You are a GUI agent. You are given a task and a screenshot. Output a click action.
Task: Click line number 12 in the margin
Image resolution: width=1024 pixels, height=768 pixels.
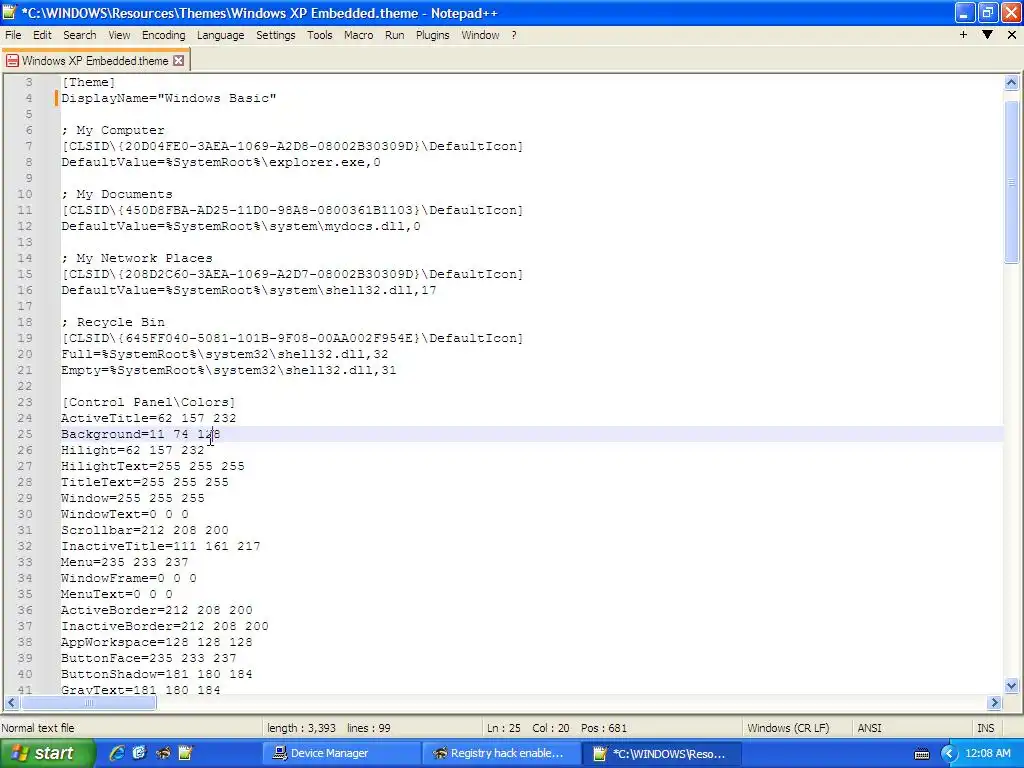(25, 226)
